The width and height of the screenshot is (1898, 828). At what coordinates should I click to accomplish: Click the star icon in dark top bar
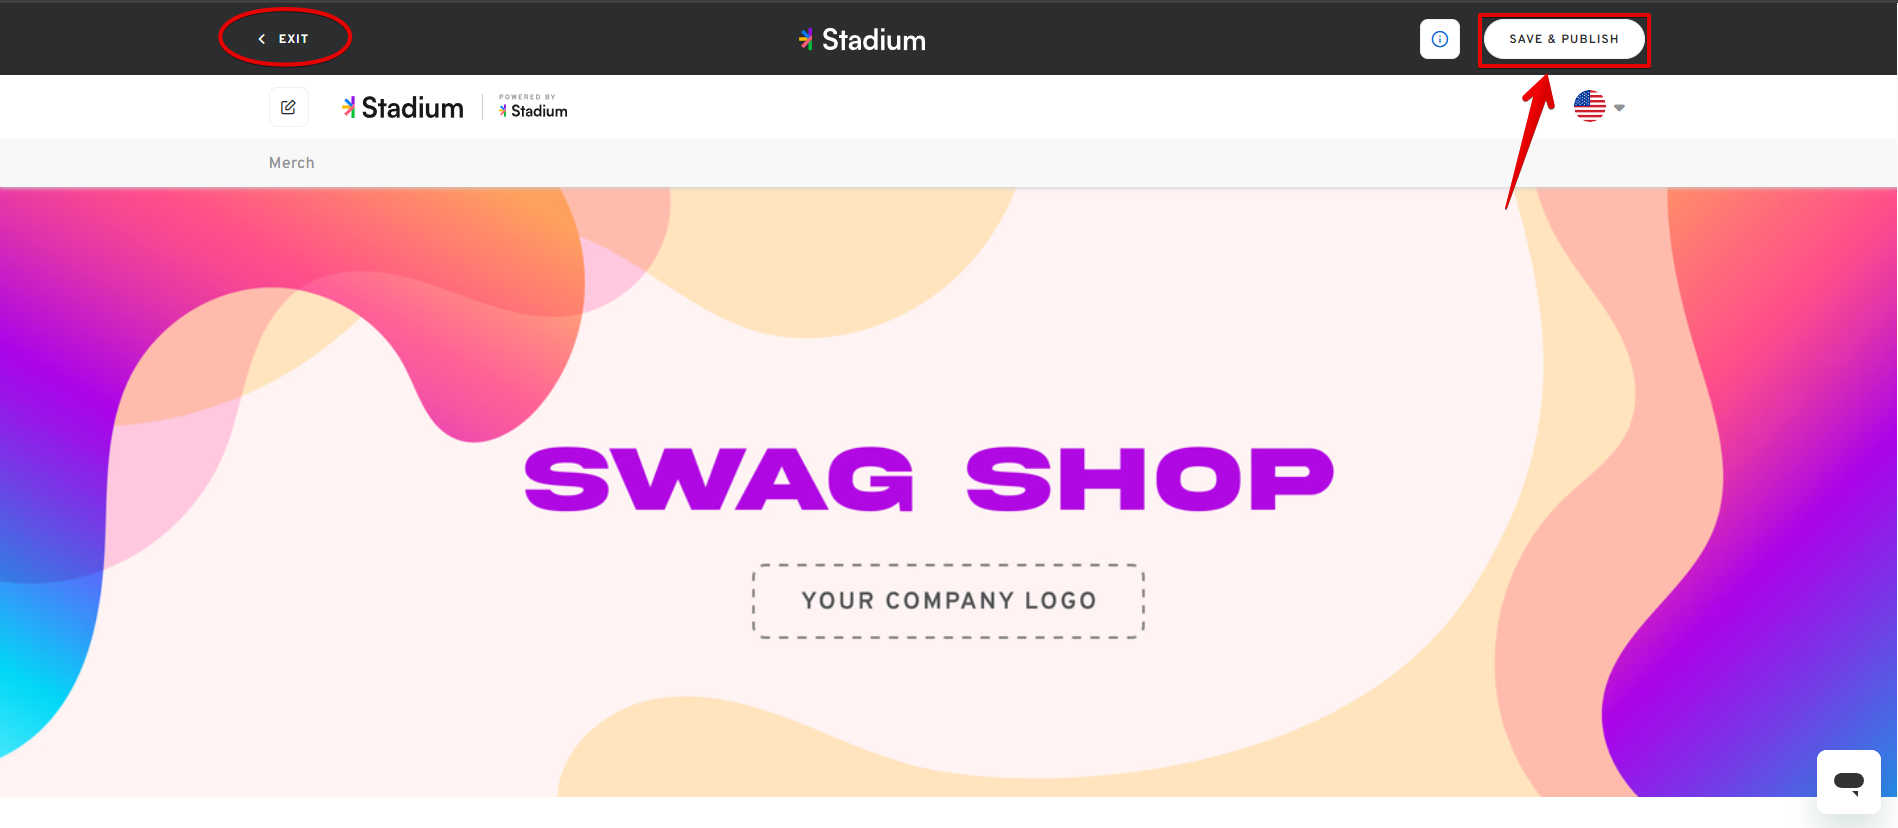[x=806, y=39]
